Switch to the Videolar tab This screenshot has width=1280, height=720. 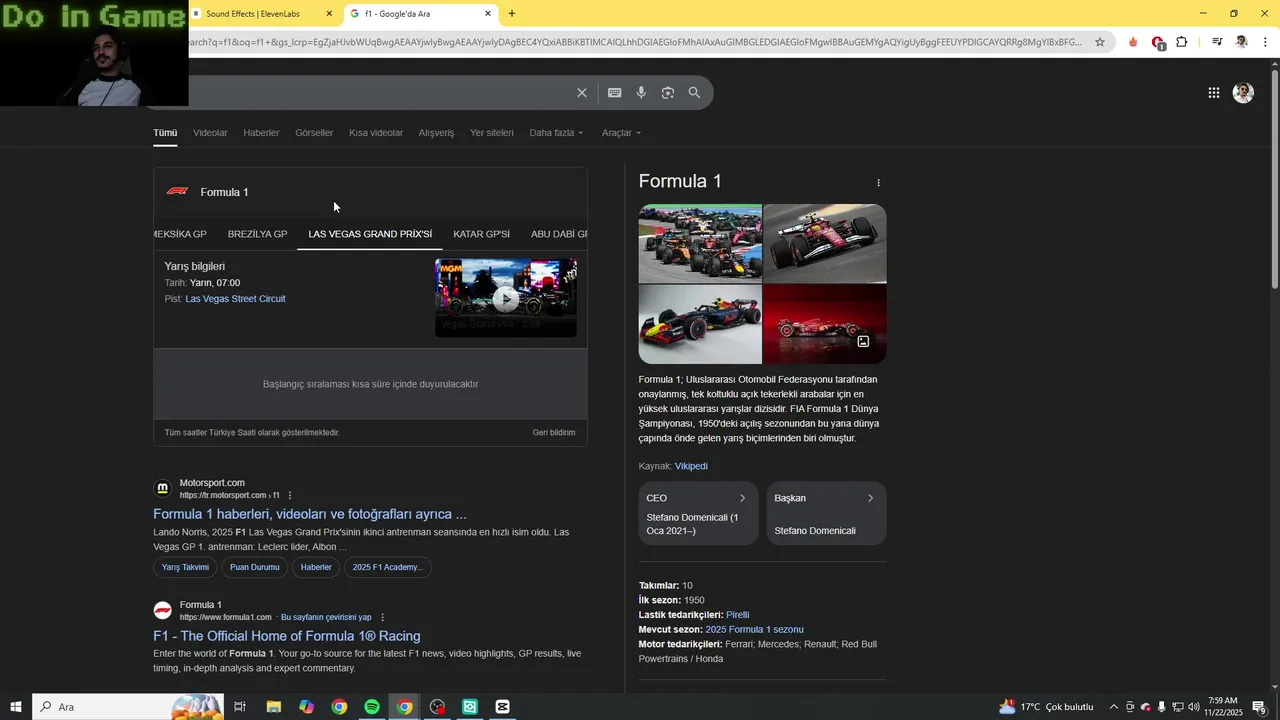click(210, 133)
